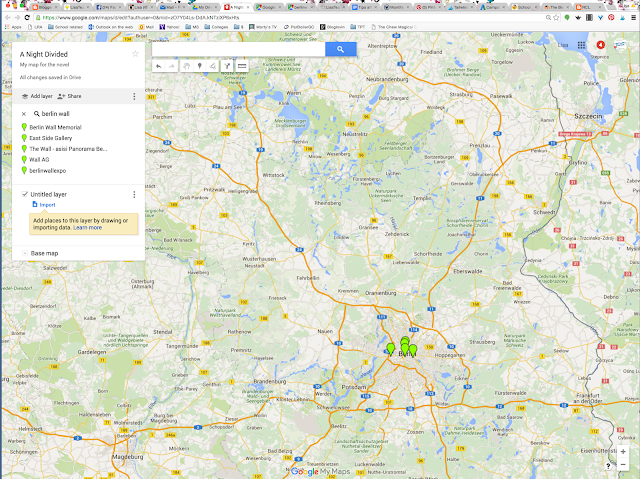Click the blue map search button
640x479 pixels.
click(x=340, y=49)
